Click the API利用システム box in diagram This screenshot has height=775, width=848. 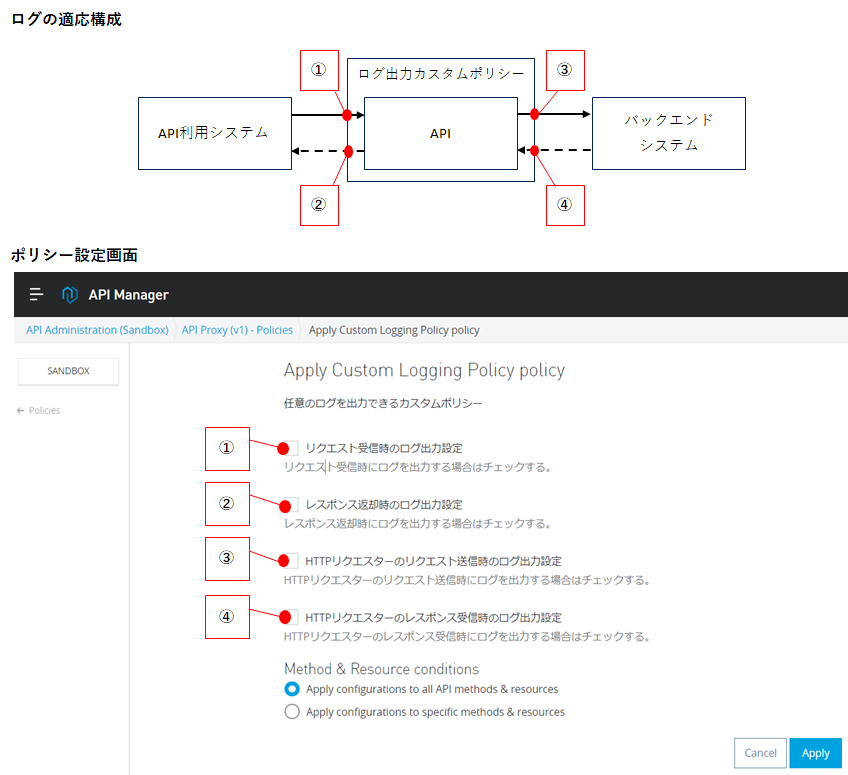[213, 132]
